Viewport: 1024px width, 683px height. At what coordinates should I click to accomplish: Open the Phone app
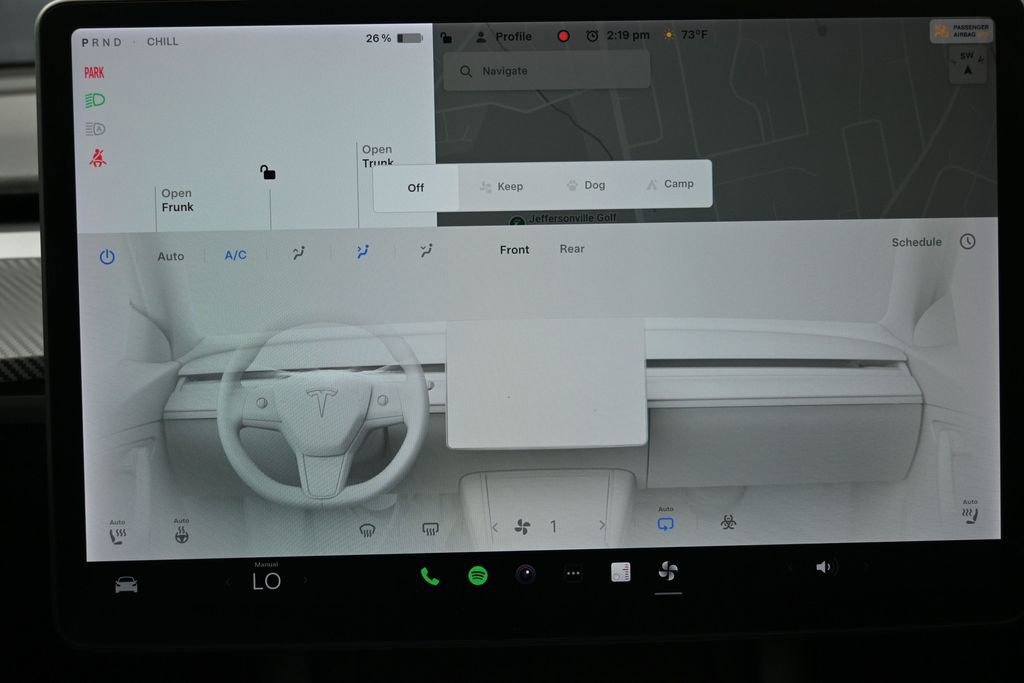430,576
